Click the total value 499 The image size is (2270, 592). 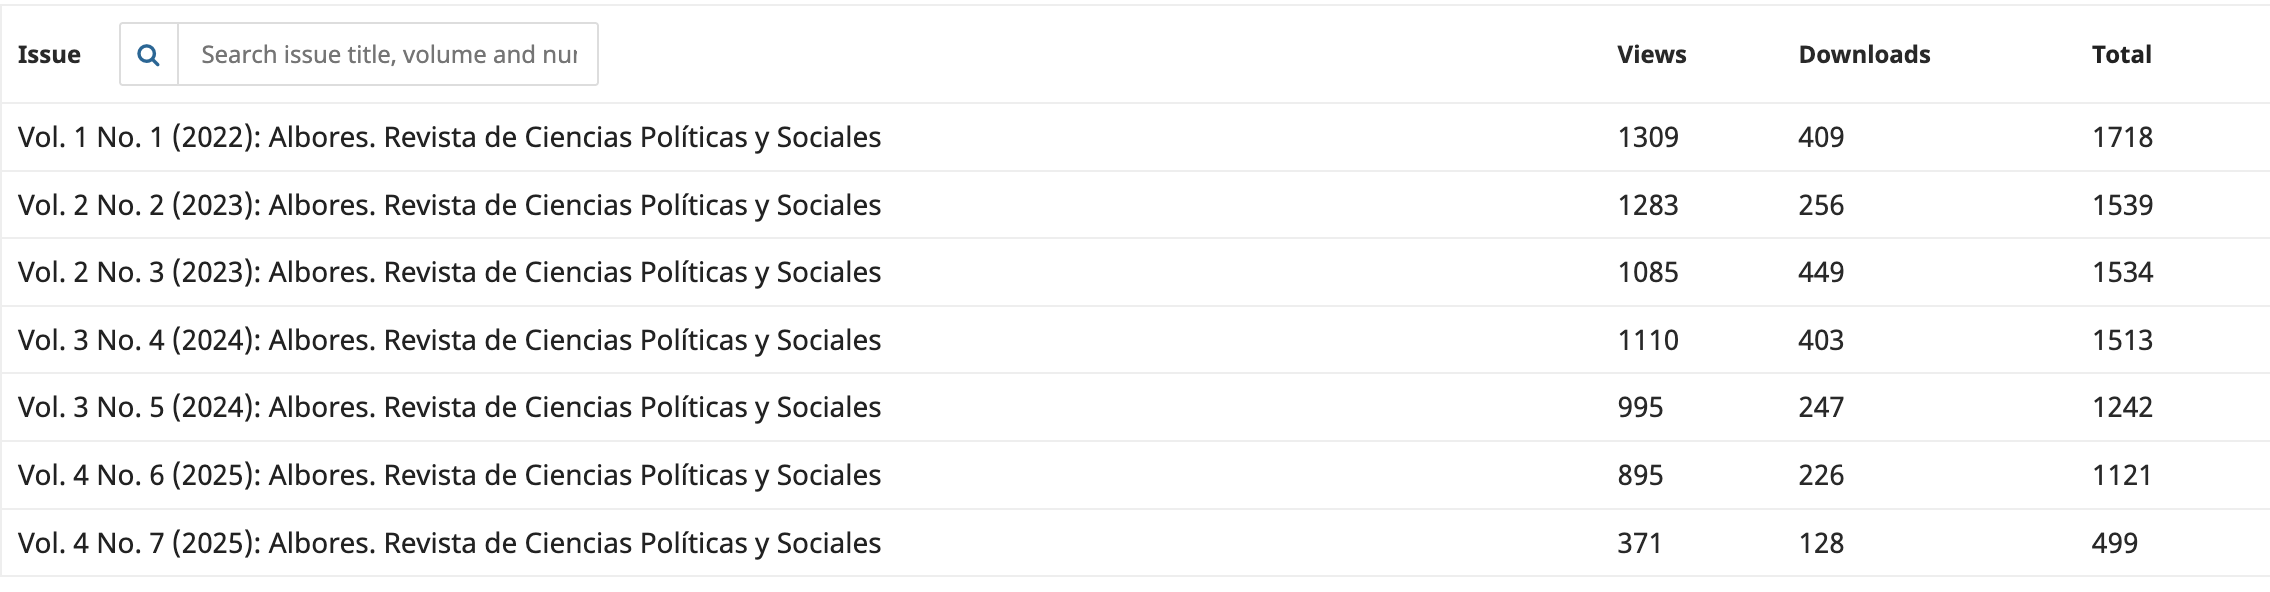pos(2115,543)
